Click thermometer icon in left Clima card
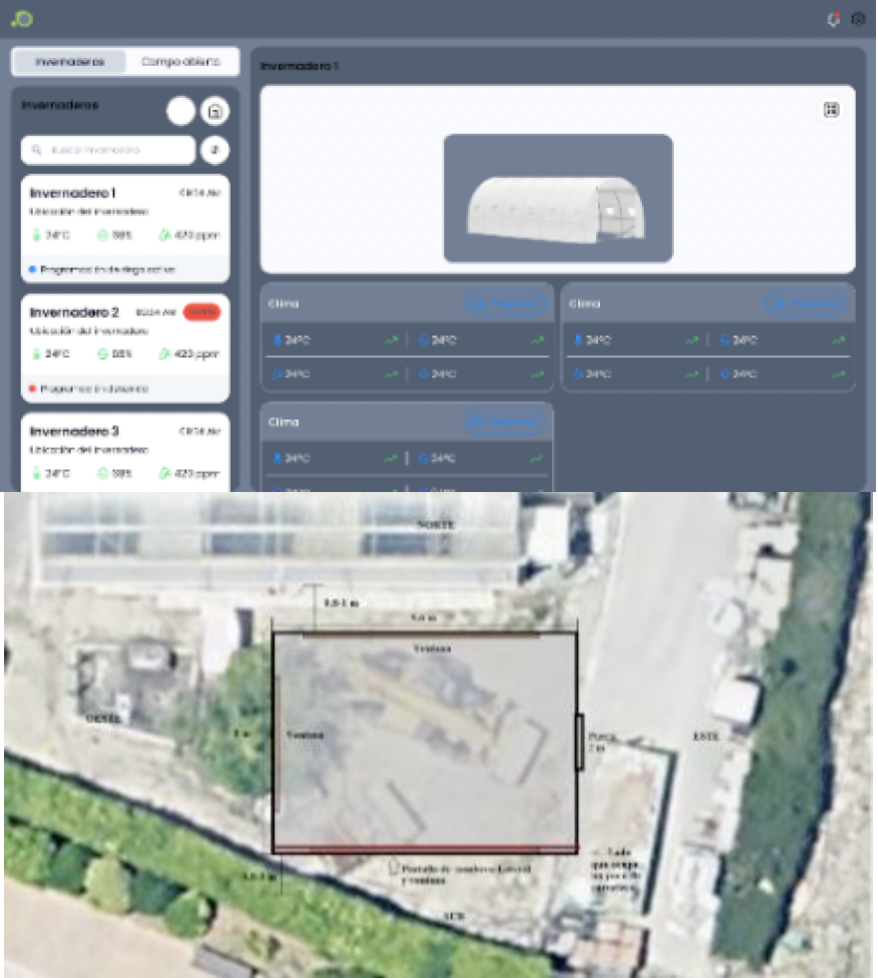 click(x=277, y=340)
